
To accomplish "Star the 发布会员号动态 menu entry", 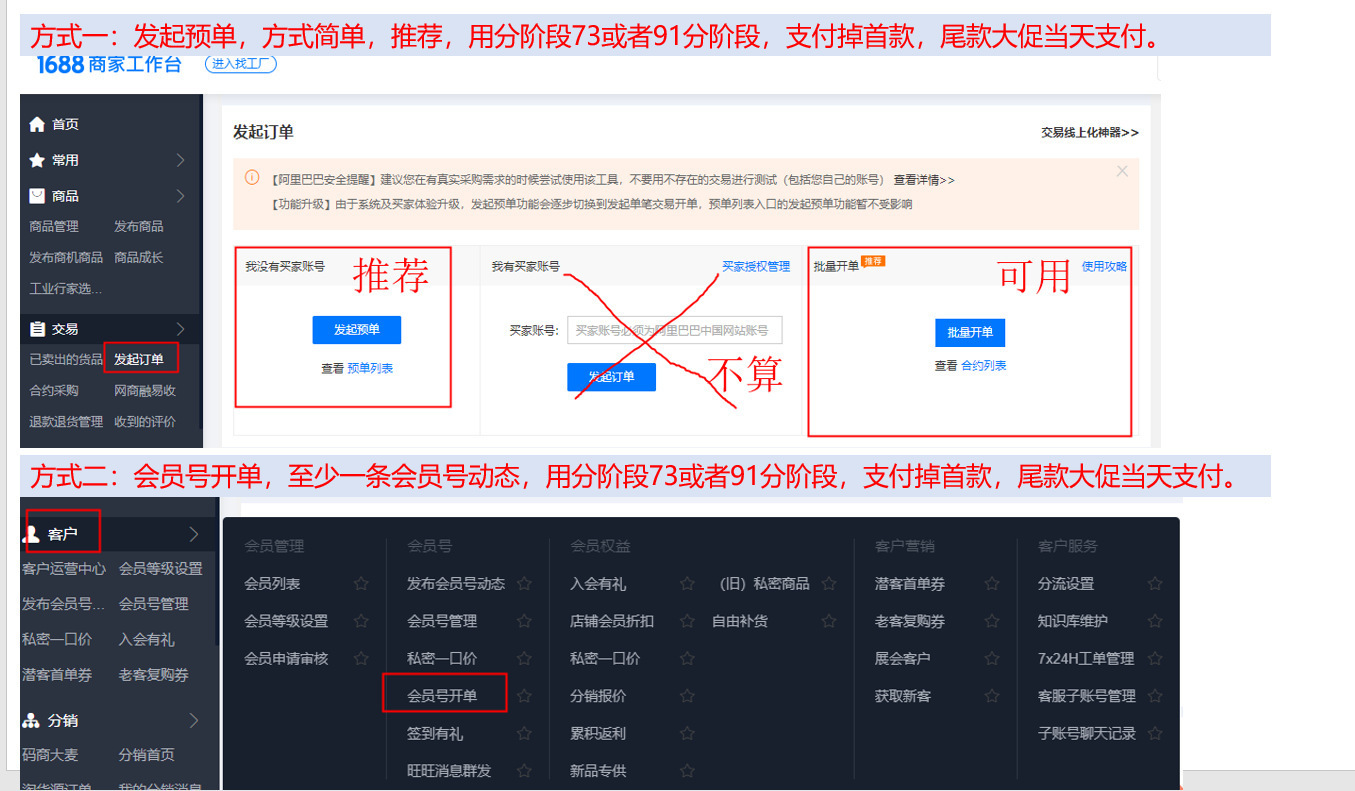I will point(524,584).
